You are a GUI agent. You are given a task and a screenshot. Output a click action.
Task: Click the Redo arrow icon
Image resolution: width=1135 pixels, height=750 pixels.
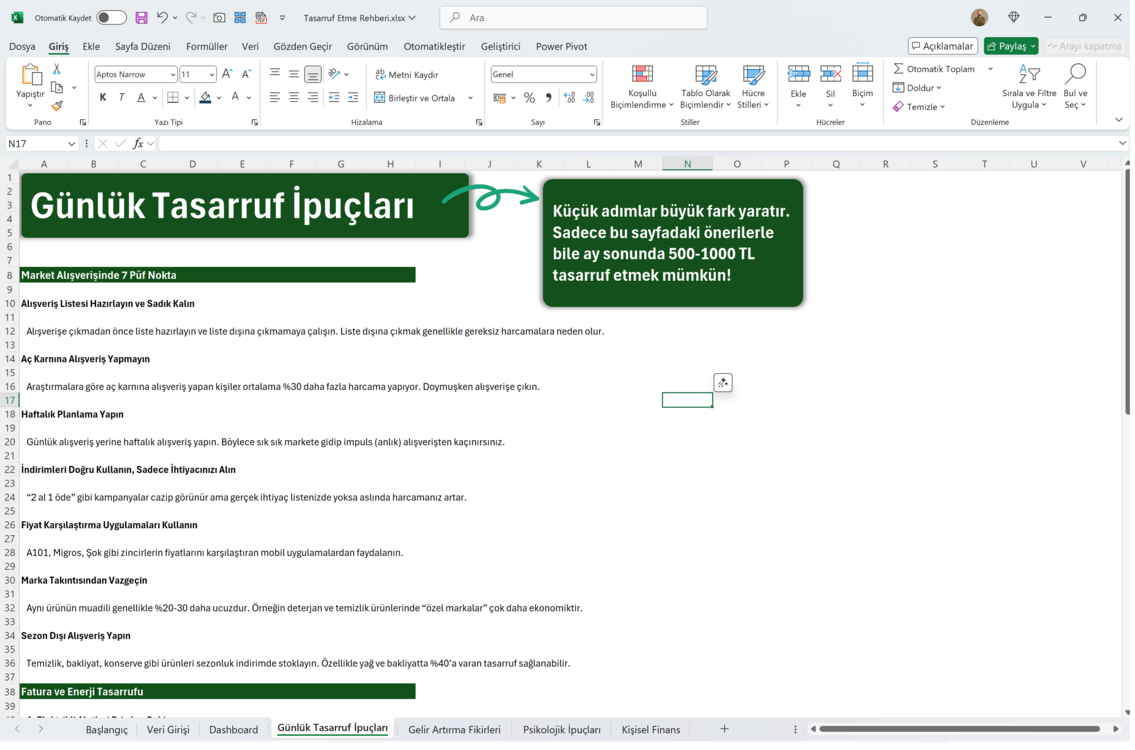point(191,17)
